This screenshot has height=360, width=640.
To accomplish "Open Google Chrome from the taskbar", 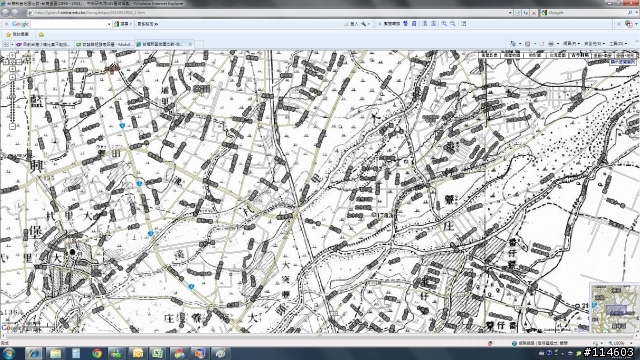I will 97,353.
